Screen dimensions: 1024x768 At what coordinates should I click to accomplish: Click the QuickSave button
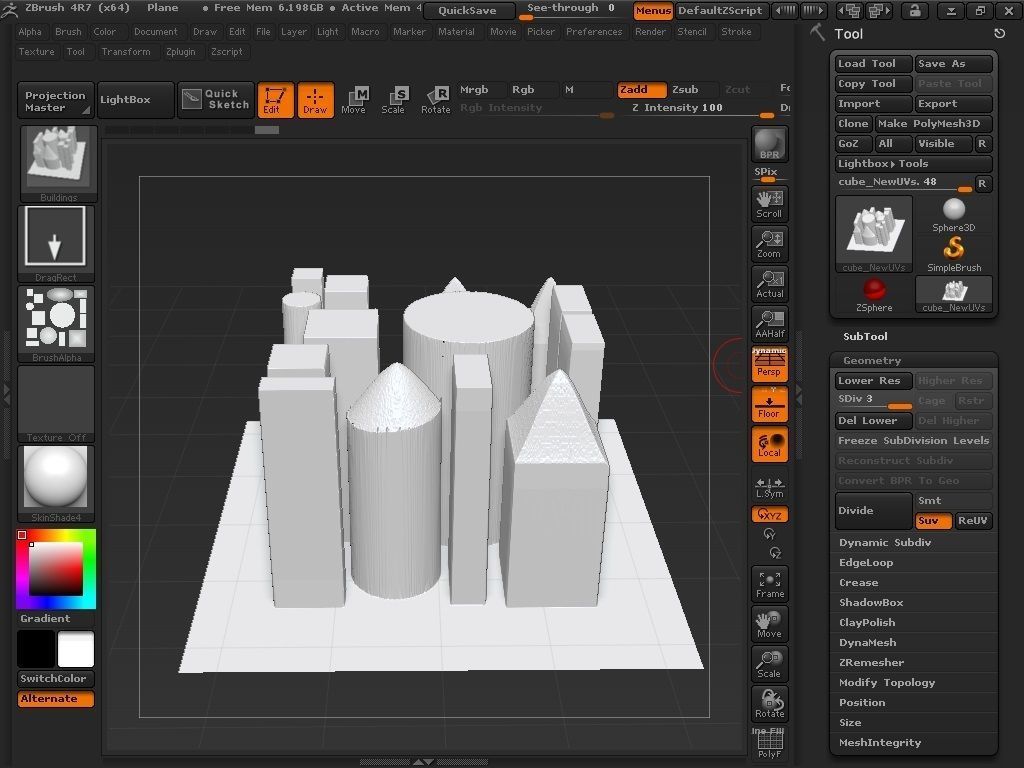coord(468,10)
